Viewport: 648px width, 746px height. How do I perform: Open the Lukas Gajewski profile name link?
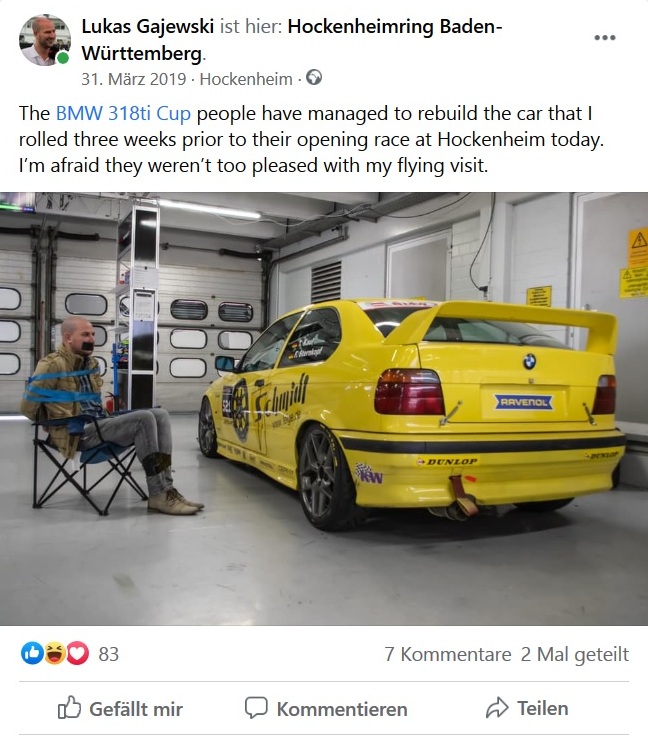pos(147,26)
